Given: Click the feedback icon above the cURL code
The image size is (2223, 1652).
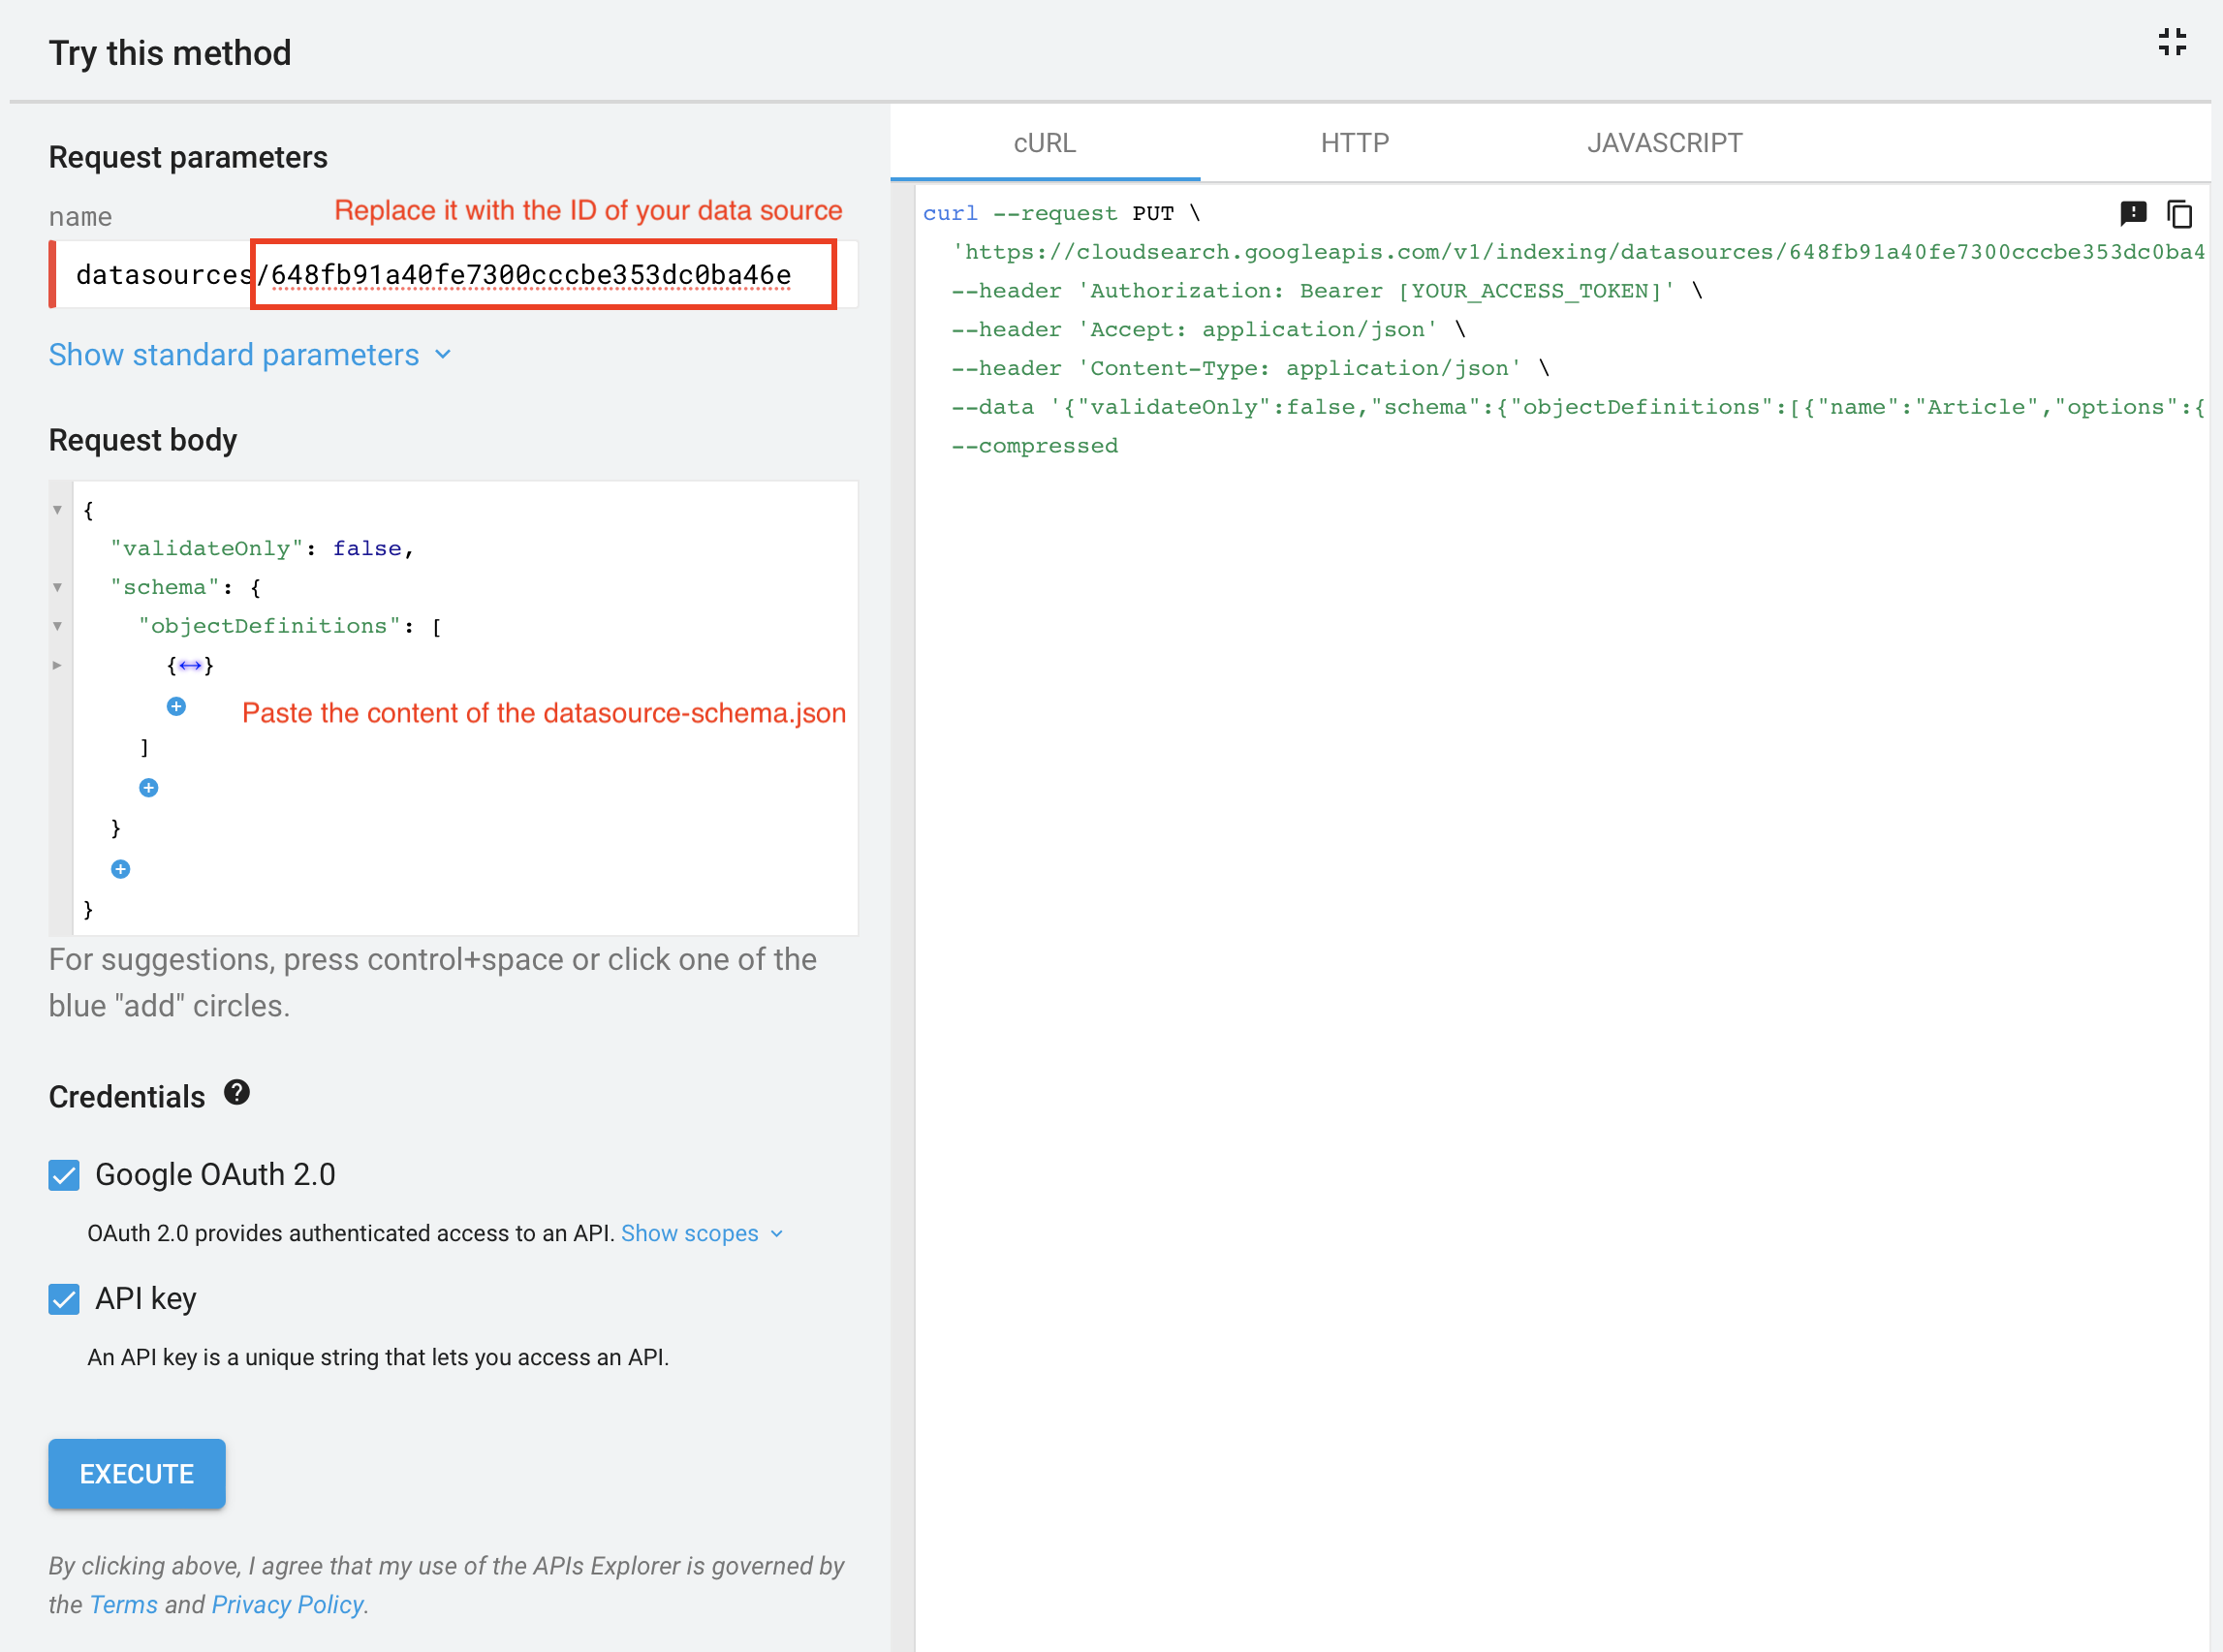Looking at the screenshot, I should (x=2134, y=213).
